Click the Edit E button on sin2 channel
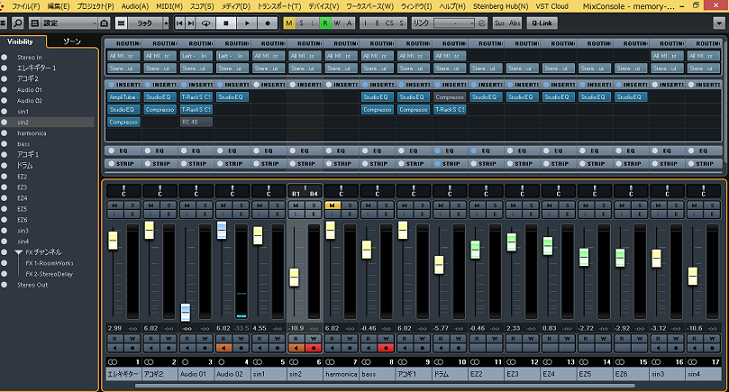 313,214
